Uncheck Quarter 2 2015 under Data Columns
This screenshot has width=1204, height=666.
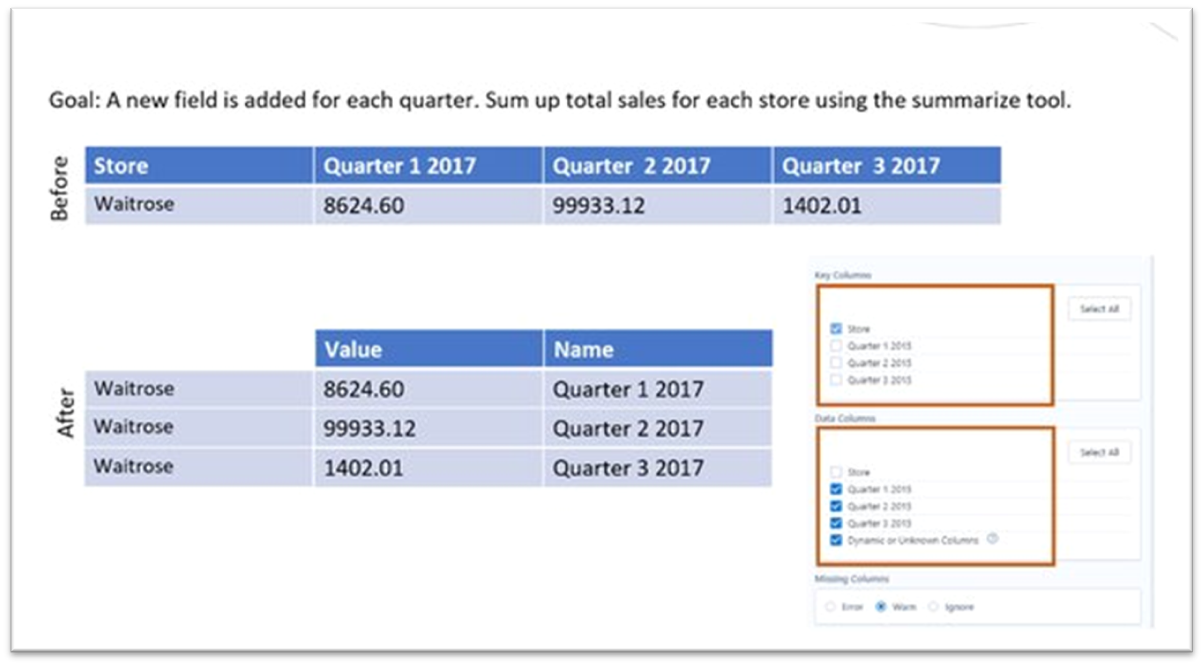[x=835, y=506]
